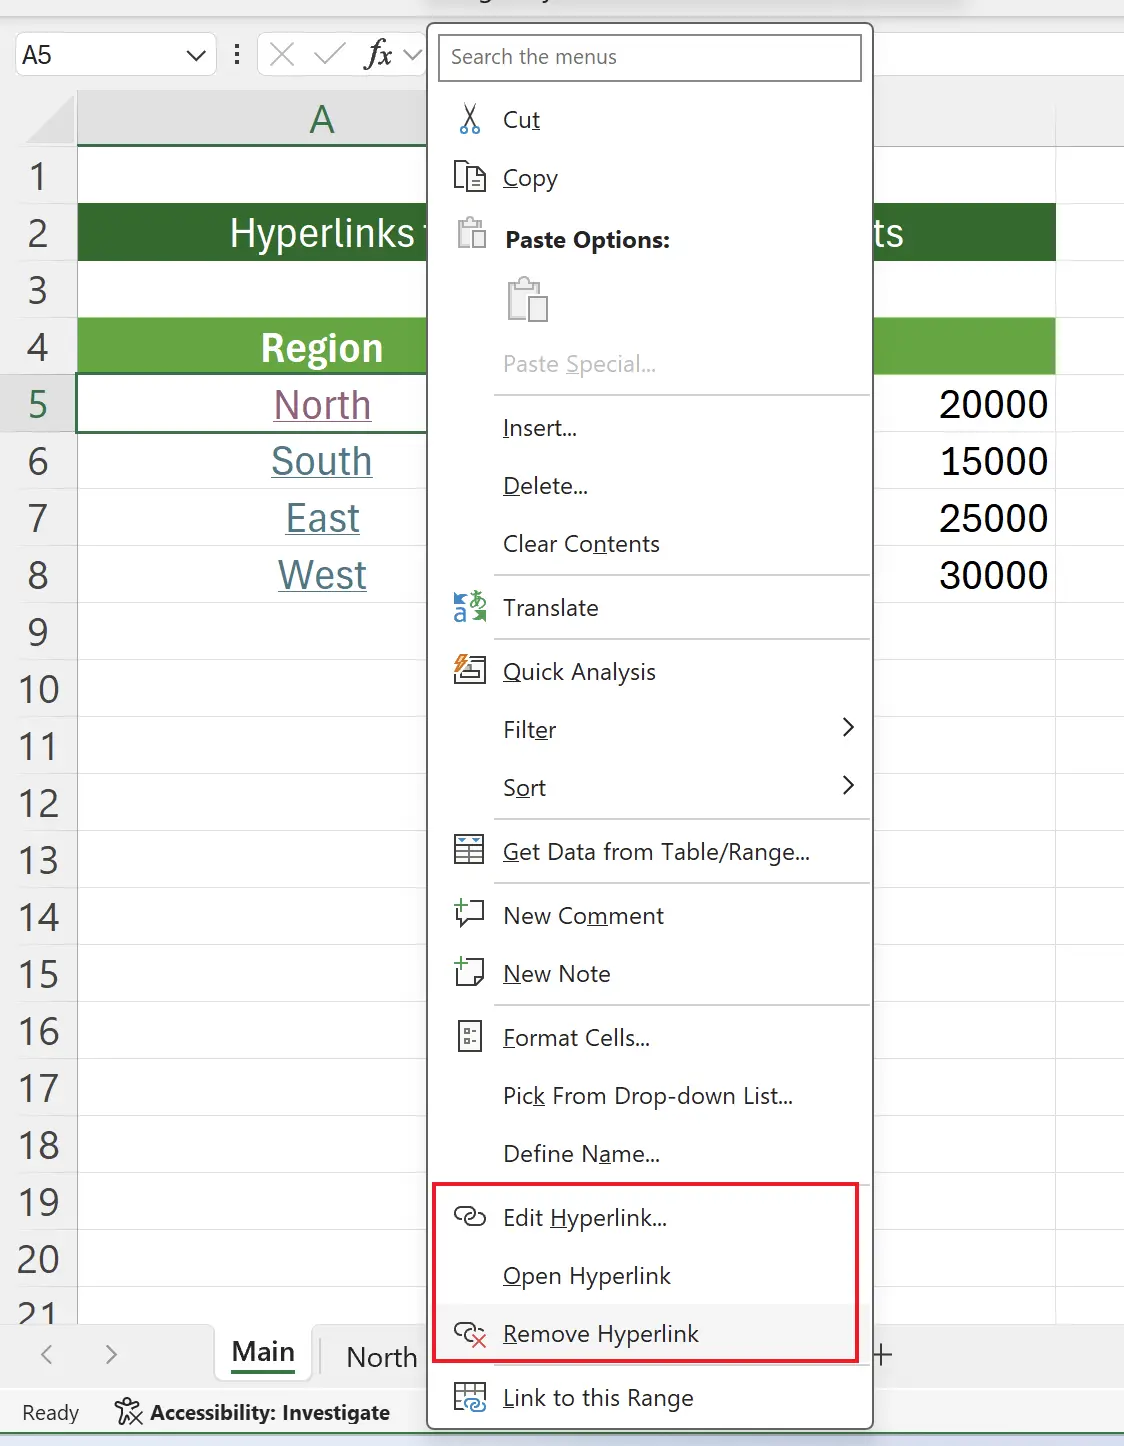Click Get Data from Table/Range icon

pos(469,850)
